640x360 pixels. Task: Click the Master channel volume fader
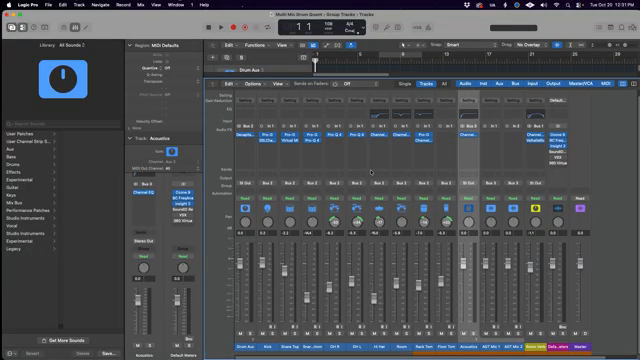580,263
